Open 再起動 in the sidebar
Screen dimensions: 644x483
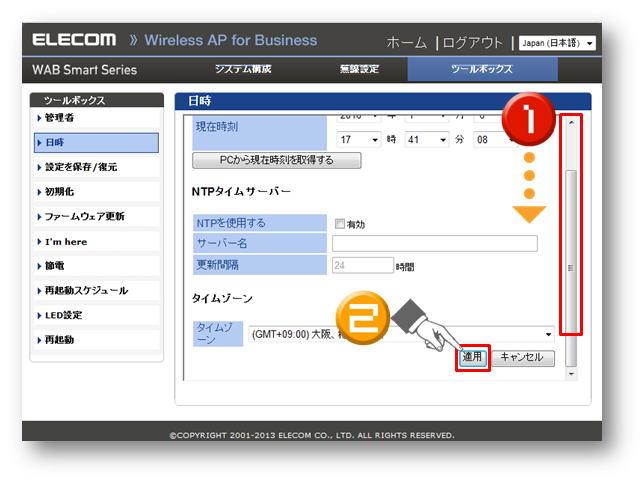(97, 340)
